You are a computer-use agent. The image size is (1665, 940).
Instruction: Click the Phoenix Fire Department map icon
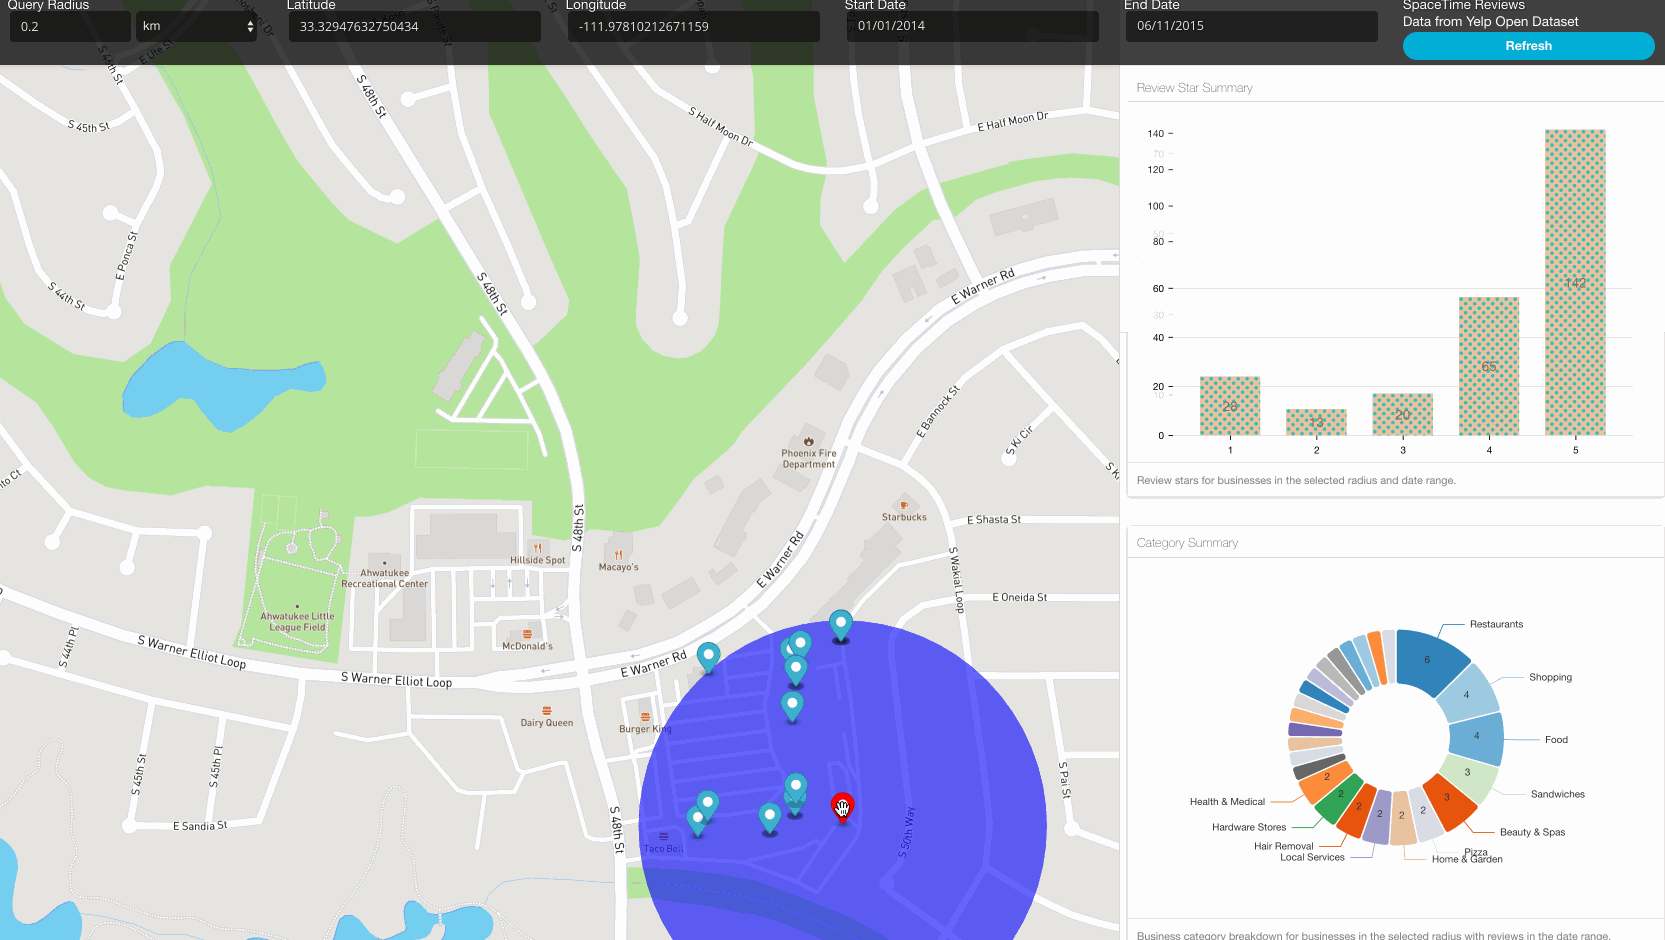click(x=808, y=440)
